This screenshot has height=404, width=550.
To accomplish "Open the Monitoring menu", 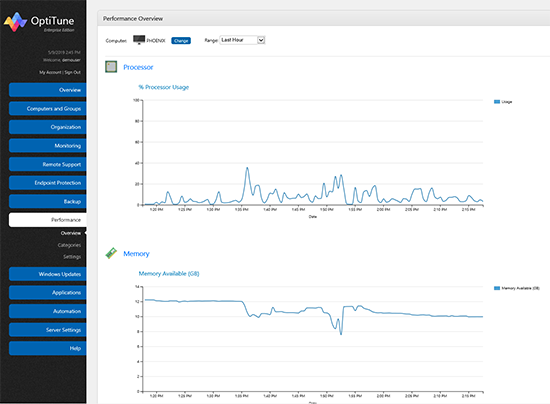I will [48, 146].
